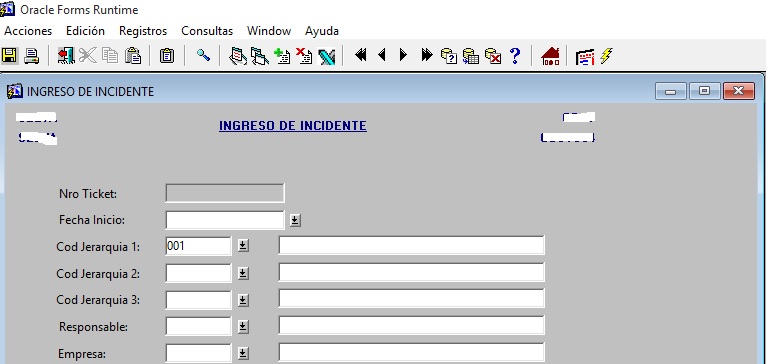Click the Empresa code field

[x=198, y=353]
